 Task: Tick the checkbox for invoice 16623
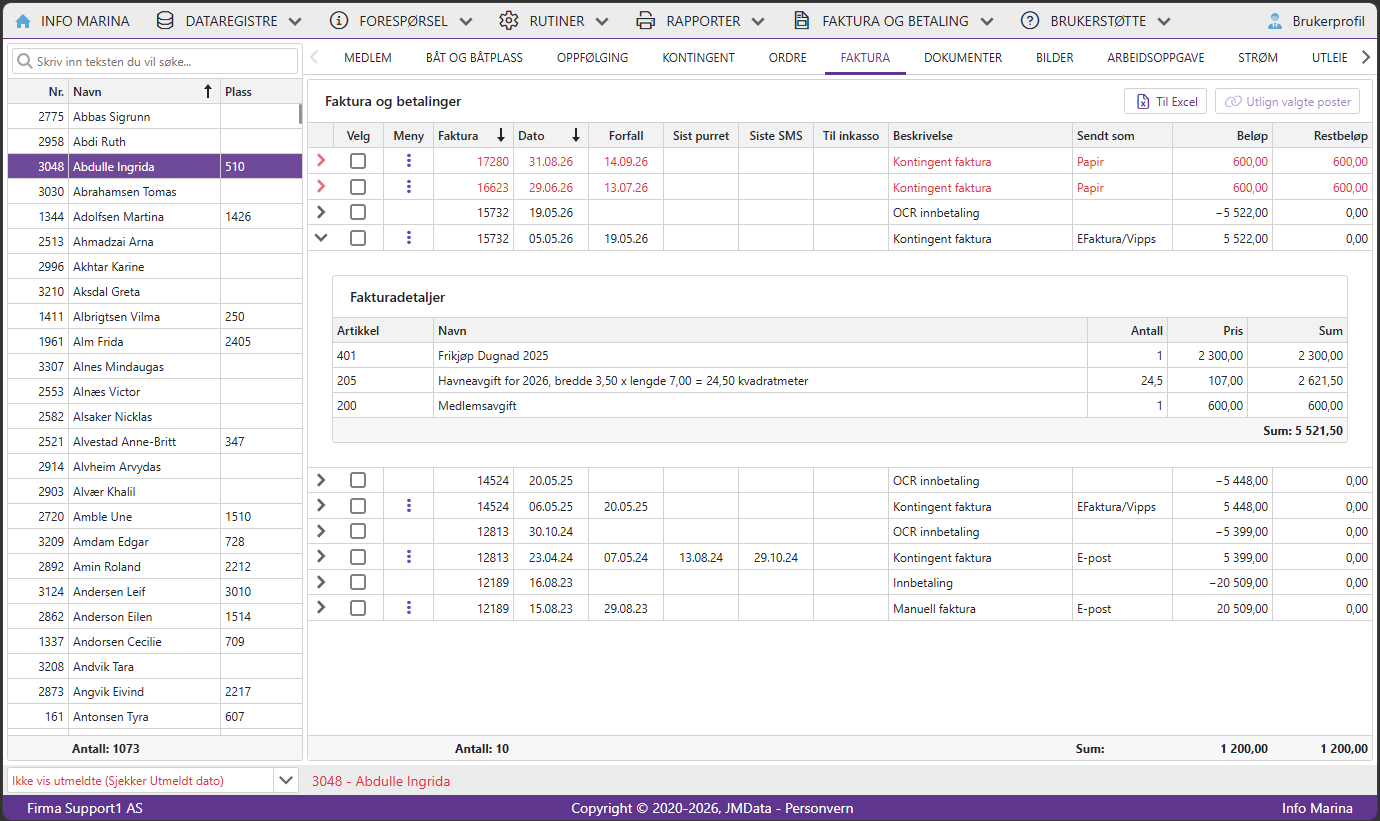click(x=358, y=187)
